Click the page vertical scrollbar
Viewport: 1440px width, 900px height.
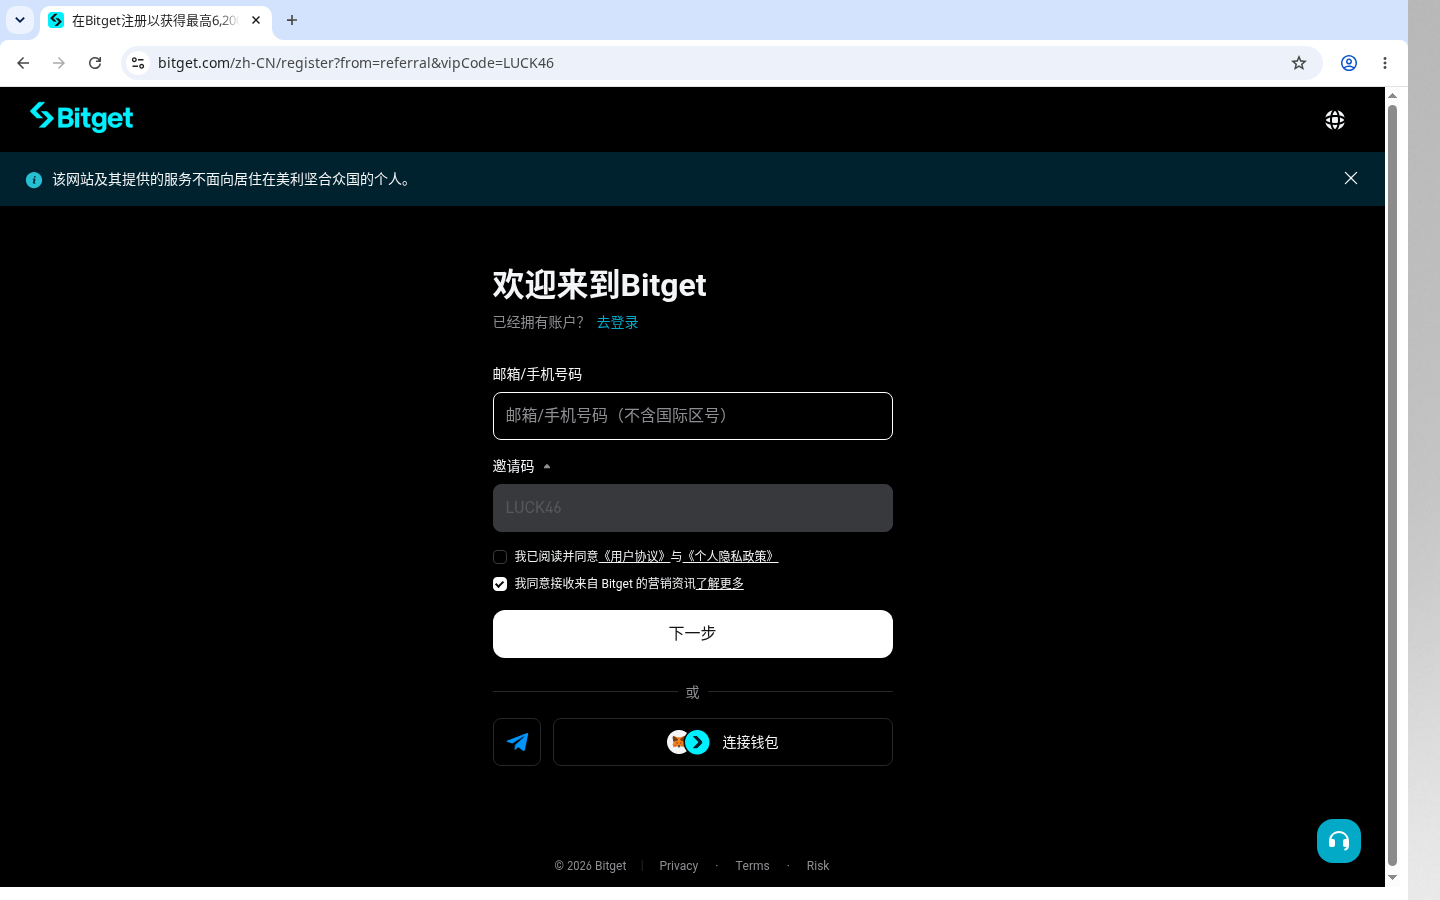click(x=1392, y=486)
